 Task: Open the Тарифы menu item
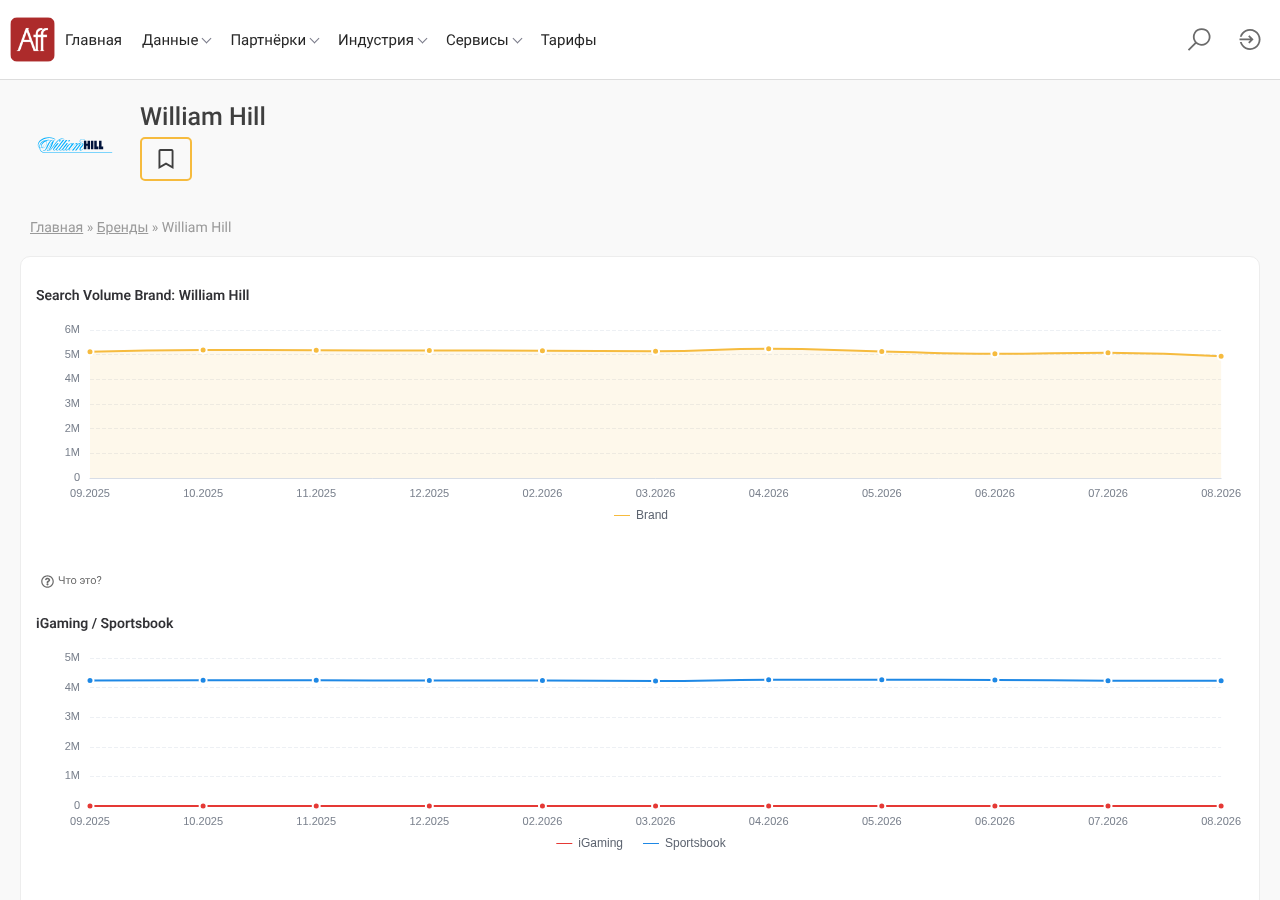[569, 40]
